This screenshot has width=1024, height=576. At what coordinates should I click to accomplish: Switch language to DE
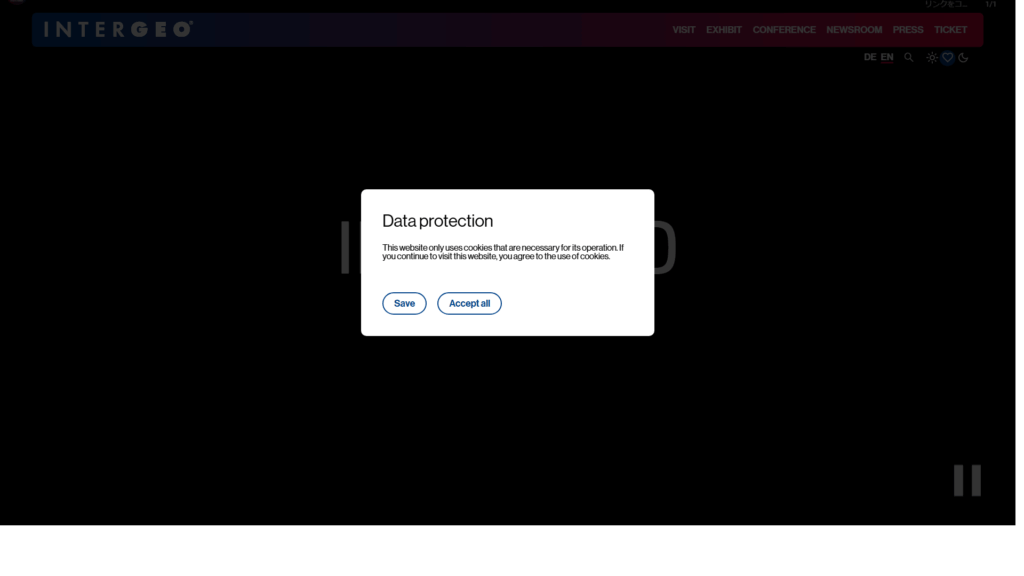(870, 57)
